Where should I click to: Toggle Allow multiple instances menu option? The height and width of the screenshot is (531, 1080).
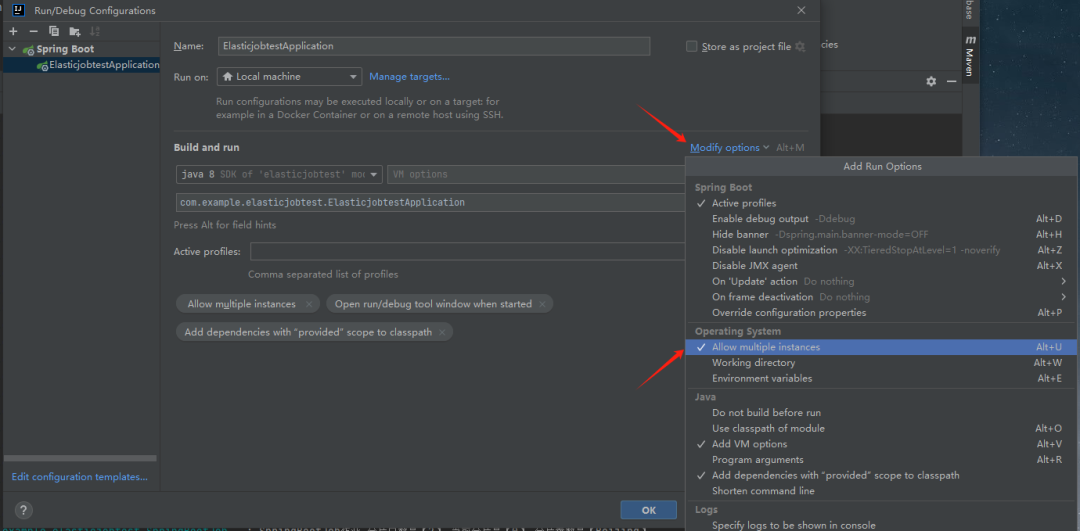pos(881,347)
